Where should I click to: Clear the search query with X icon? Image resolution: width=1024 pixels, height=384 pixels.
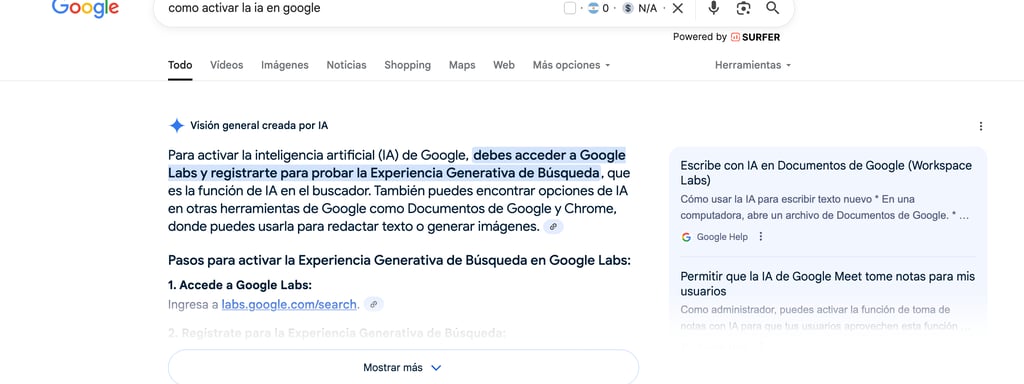tap(678, 8)
